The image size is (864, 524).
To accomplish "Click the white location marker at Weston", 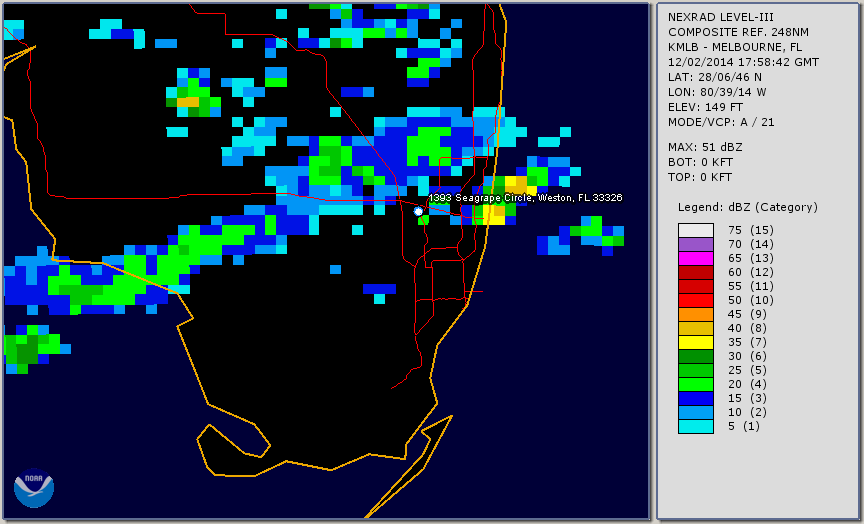I will pos(418,211).
